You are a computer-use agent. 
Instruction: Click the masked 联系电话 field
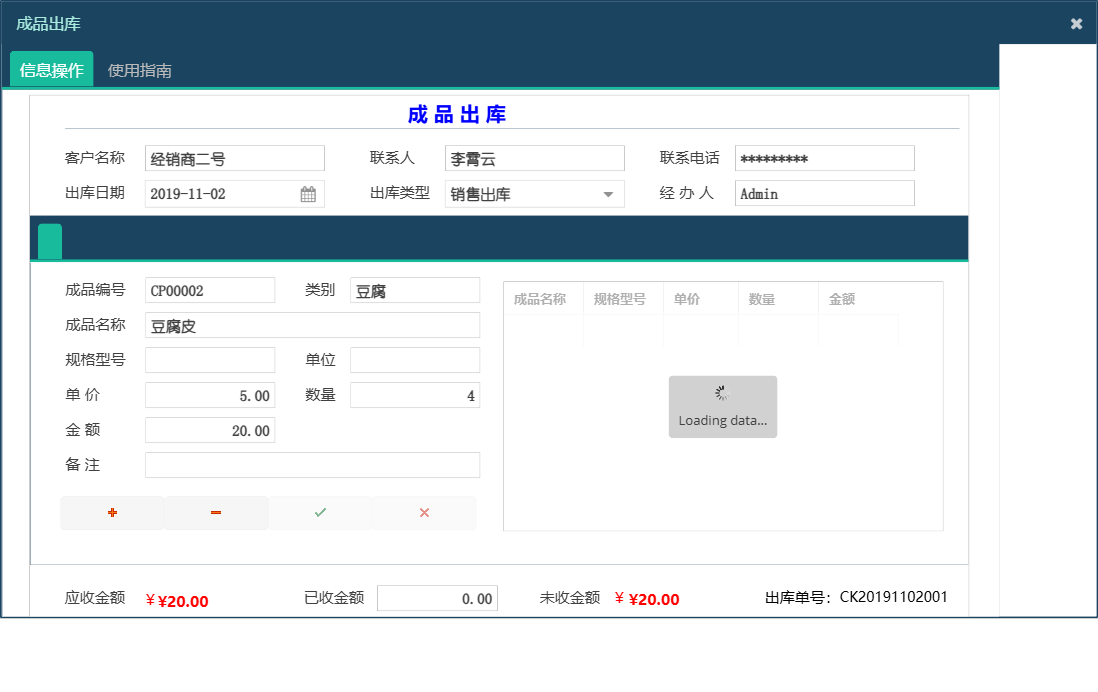pyautogui.click(x=824, y=157)
